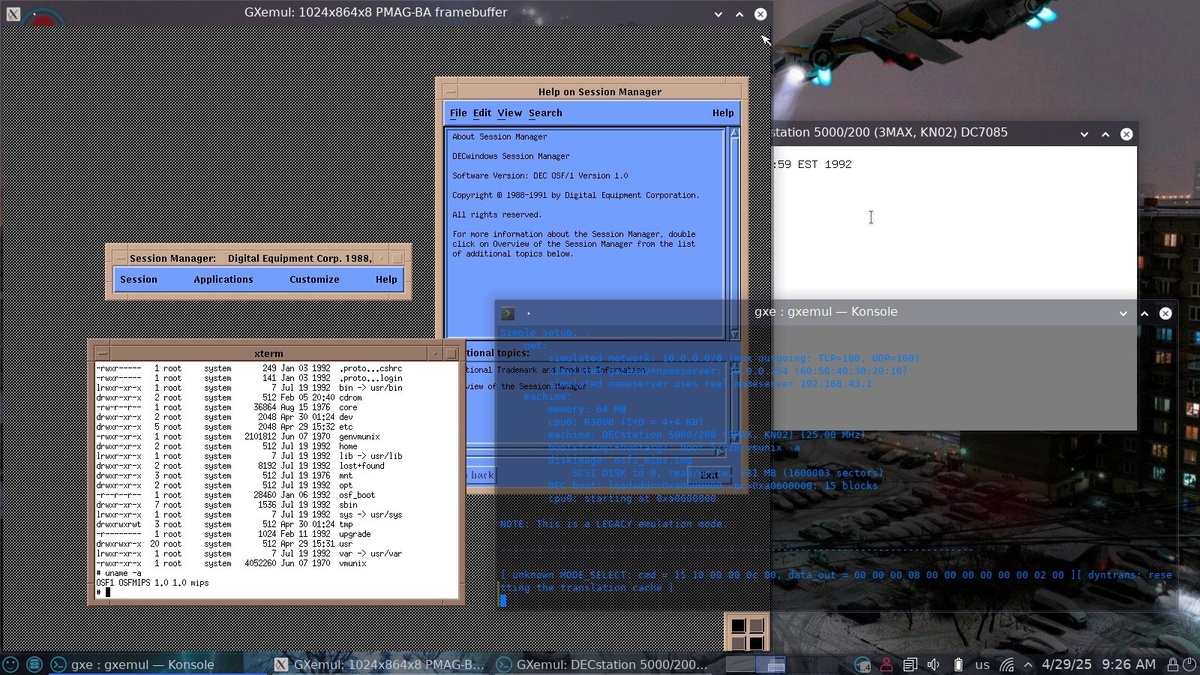Click maximize arrow on DECstation 5000/200 window
1200x675 pixels.
(1105, 134)
